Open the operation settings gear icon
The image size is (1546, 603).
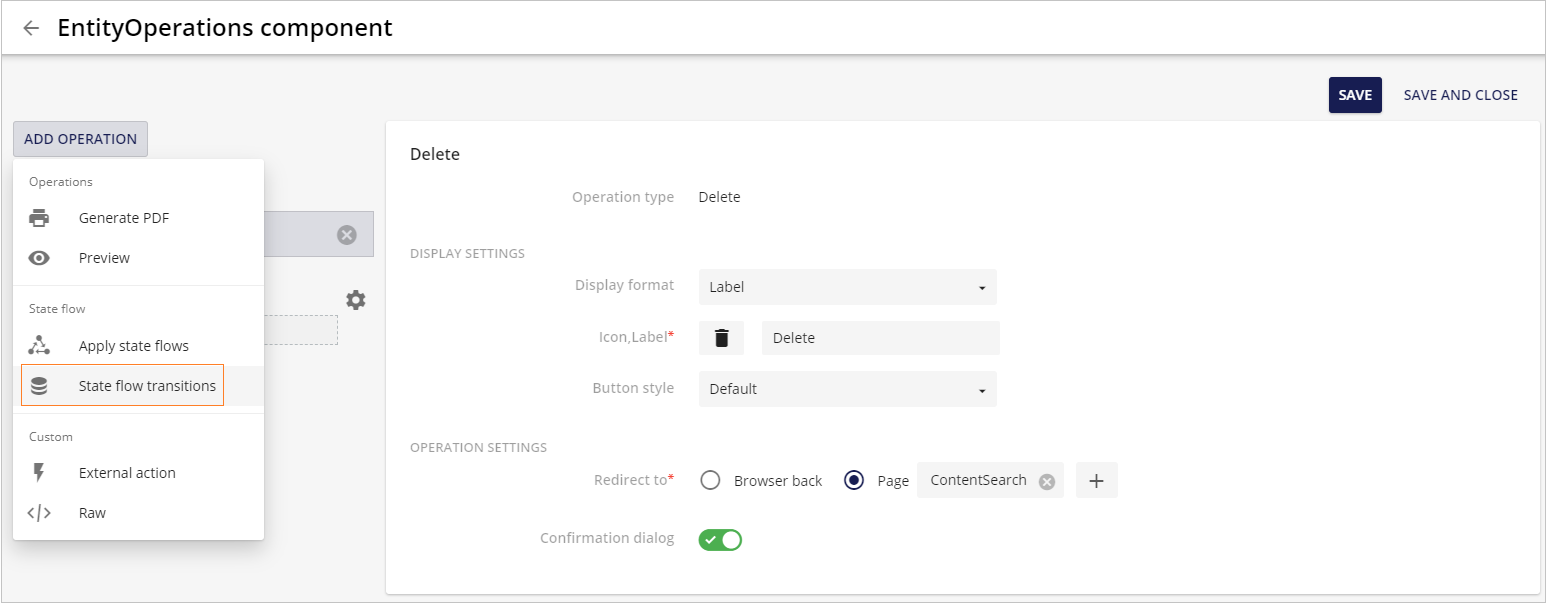point(356,299)
